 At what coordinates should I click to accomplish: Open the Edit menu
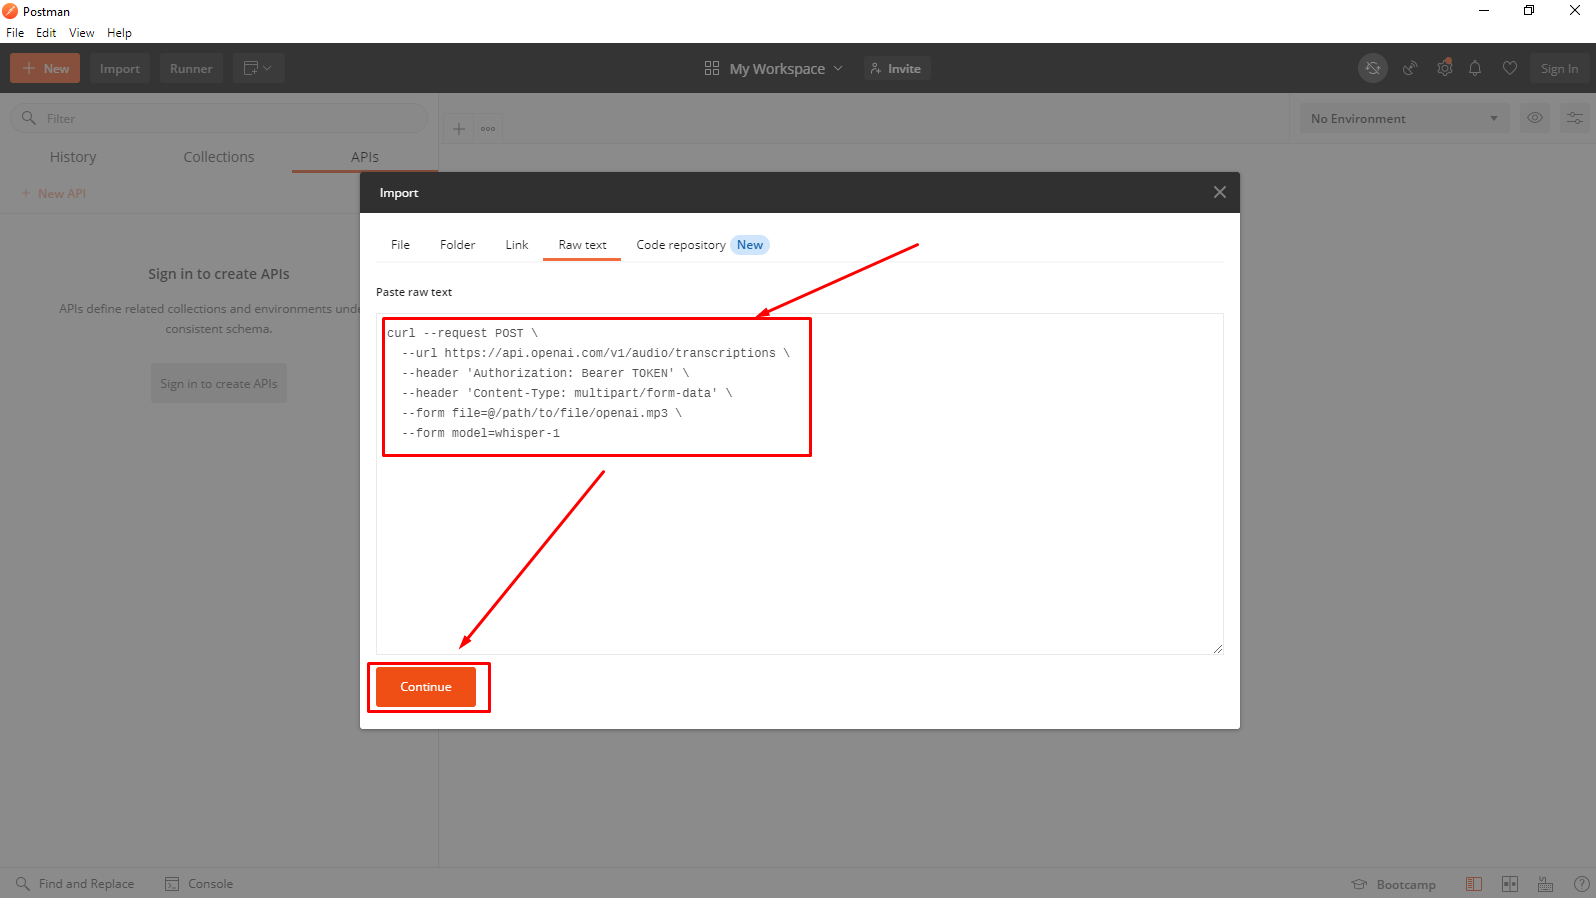[46, 33]
